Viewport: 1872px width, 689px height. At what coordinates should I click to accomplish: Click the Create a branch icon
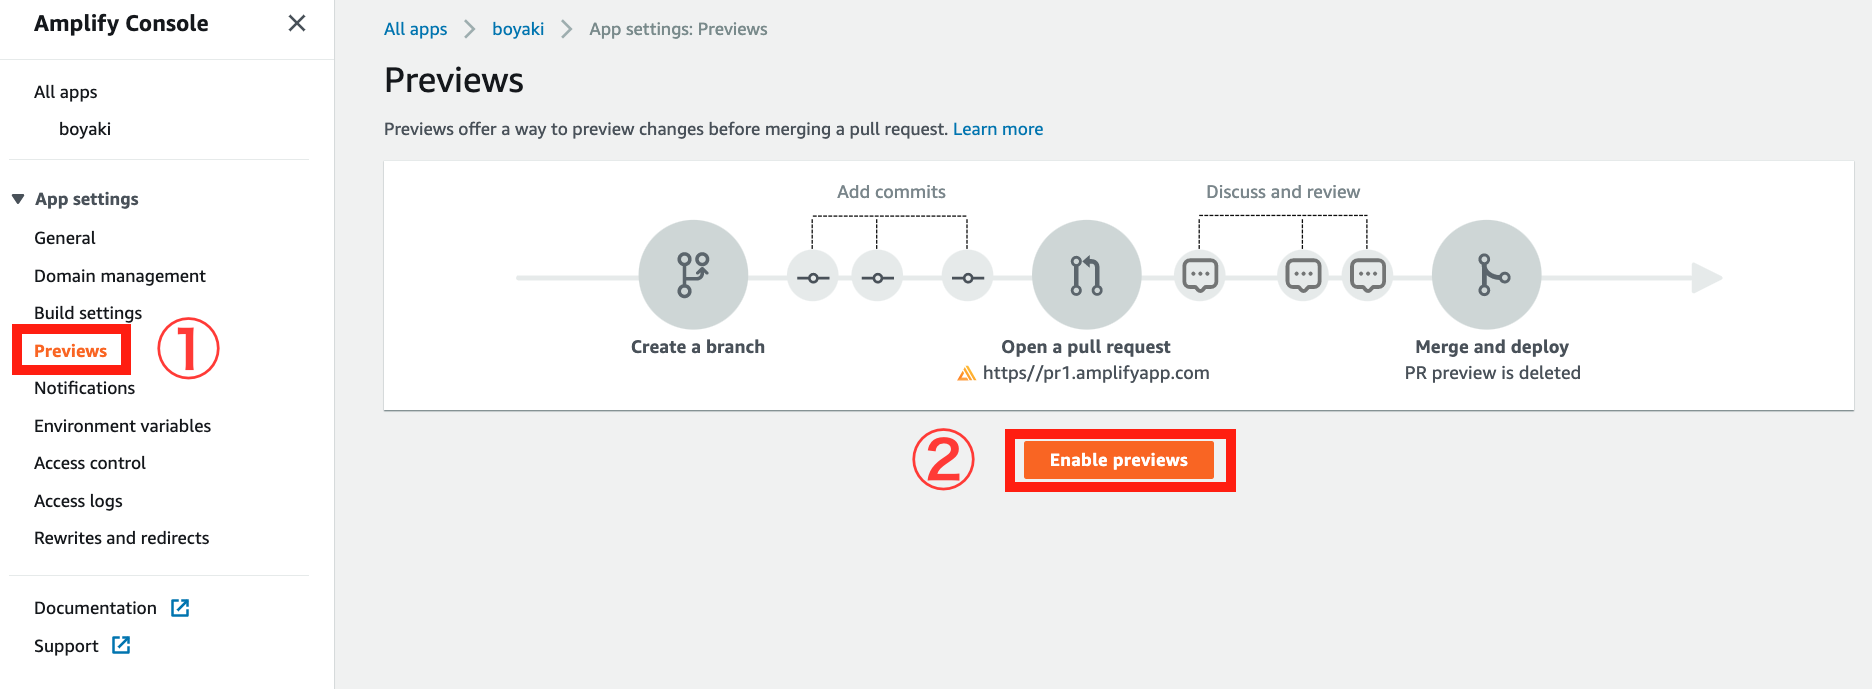click(x=693, y=274)
